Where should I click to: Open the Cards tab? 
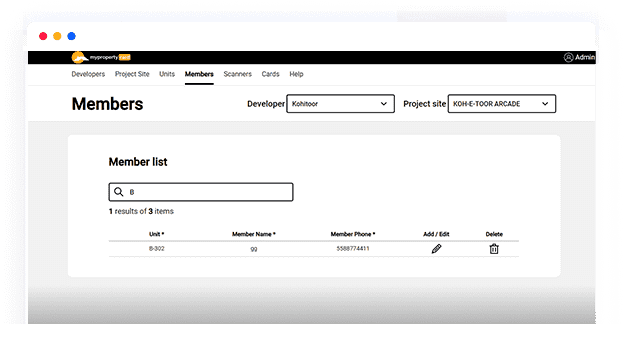pos(271,74)
